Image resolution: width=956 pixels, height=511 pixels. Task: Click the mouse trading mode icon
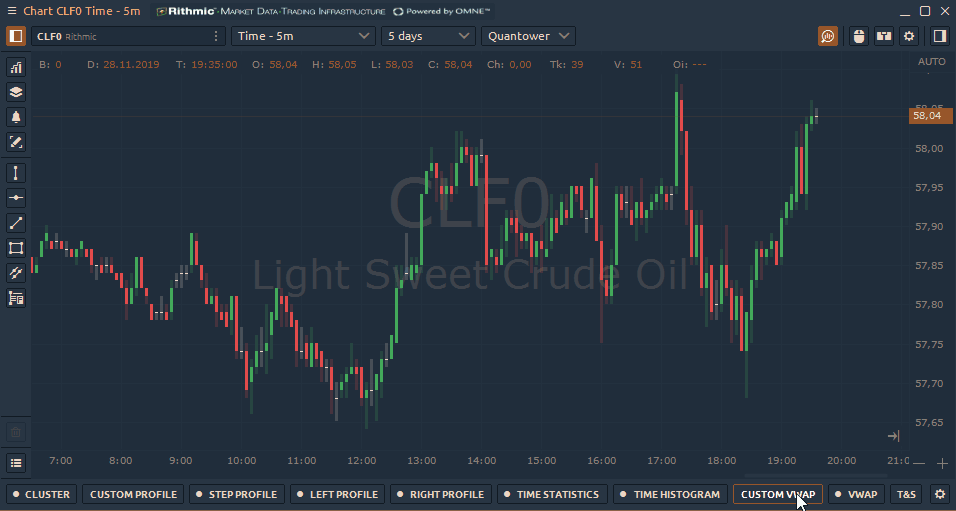[858, 36]
